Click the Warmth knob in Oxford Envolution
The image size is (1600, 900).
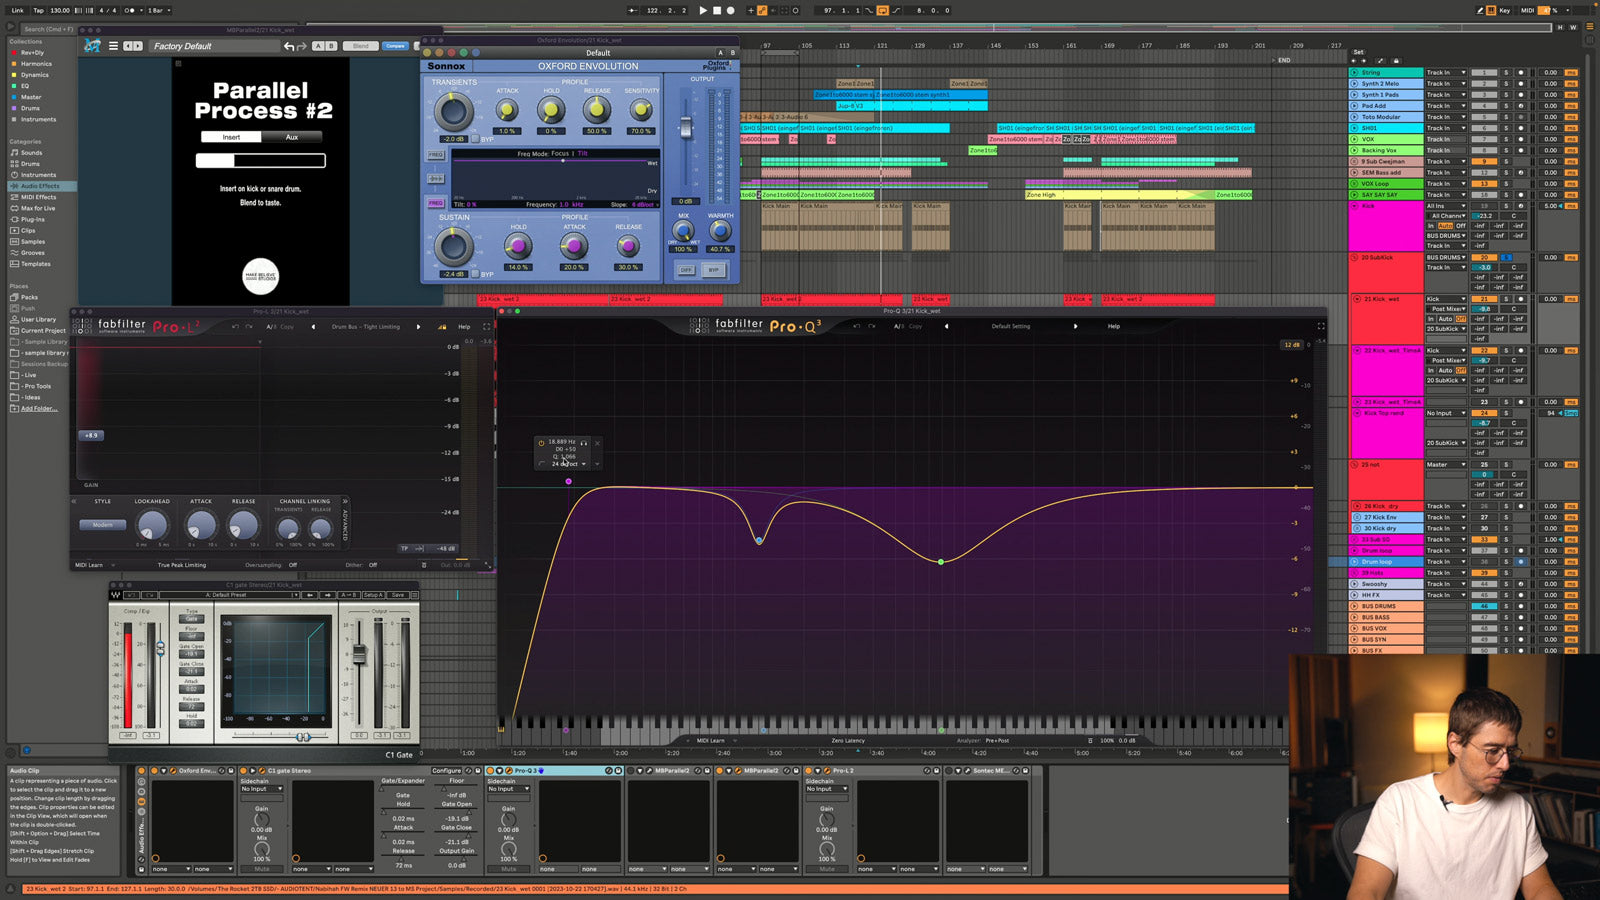click(x=719, y=231)
